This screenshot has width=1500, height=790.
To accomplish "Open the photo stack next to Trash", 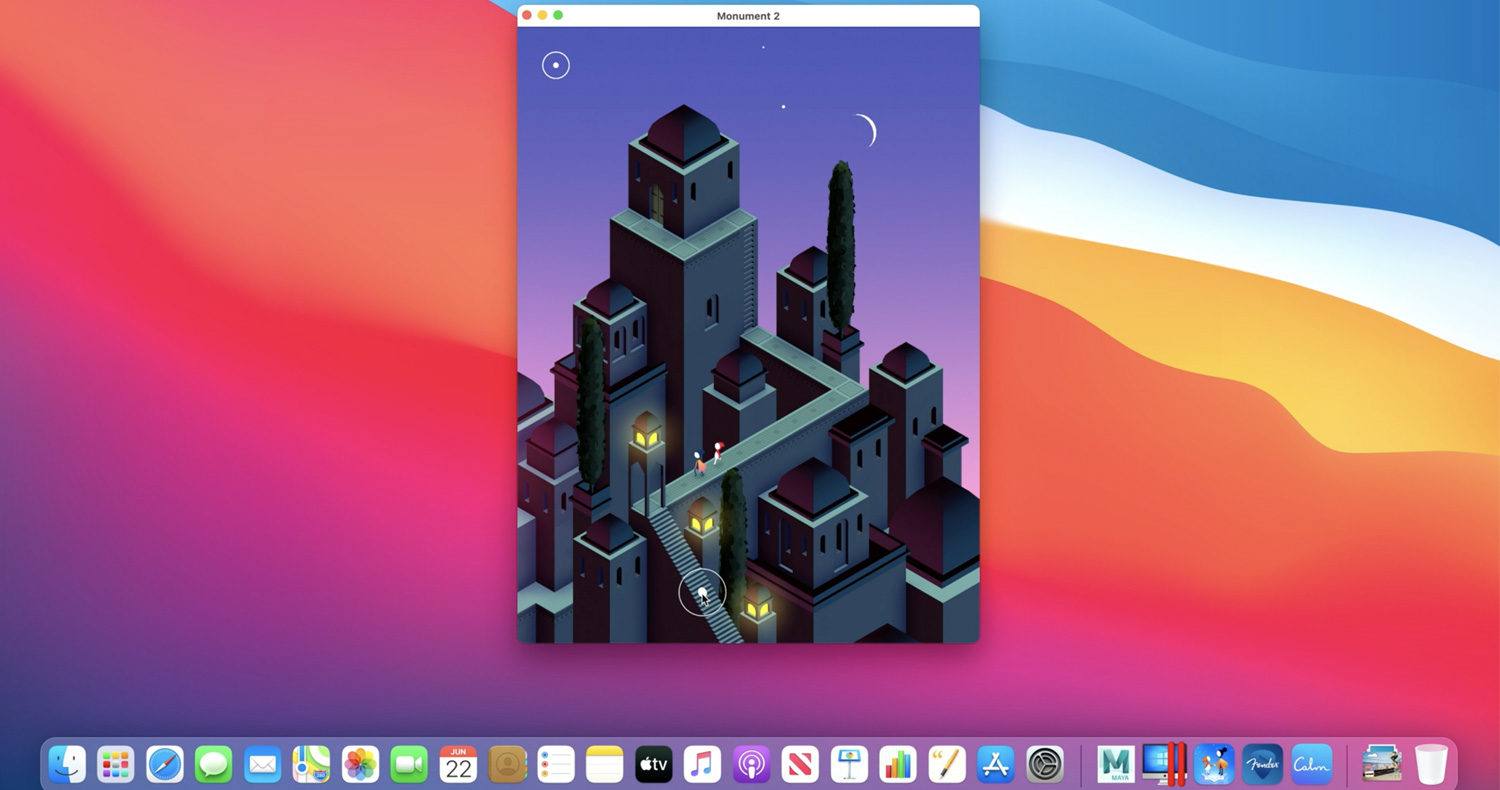I will coord(1382,765).
